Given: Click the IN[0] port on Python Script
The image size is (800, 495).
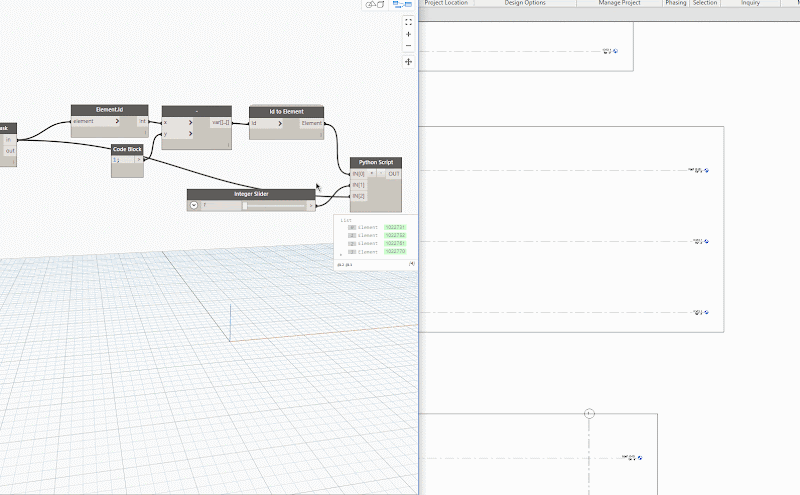Looking at the screenshot, I should click(x=358, y=174).
